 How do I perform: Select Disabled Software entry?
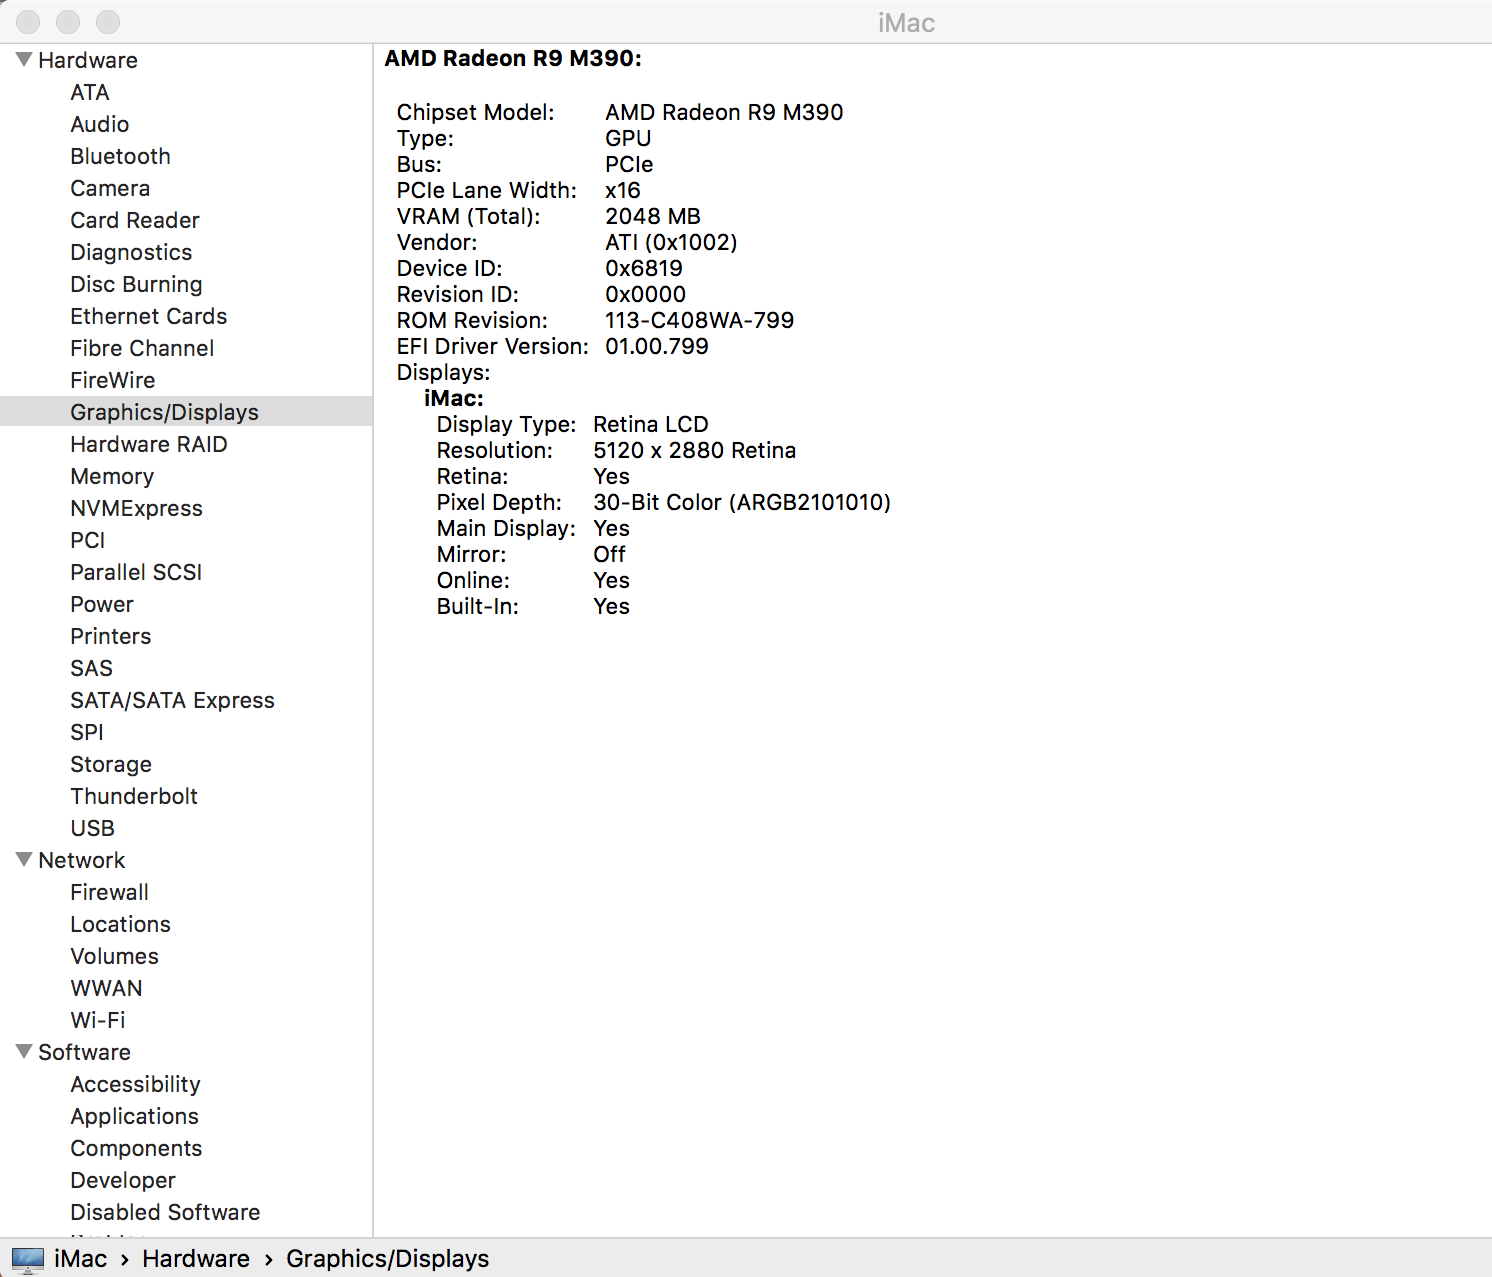(x=166, y=1212)
